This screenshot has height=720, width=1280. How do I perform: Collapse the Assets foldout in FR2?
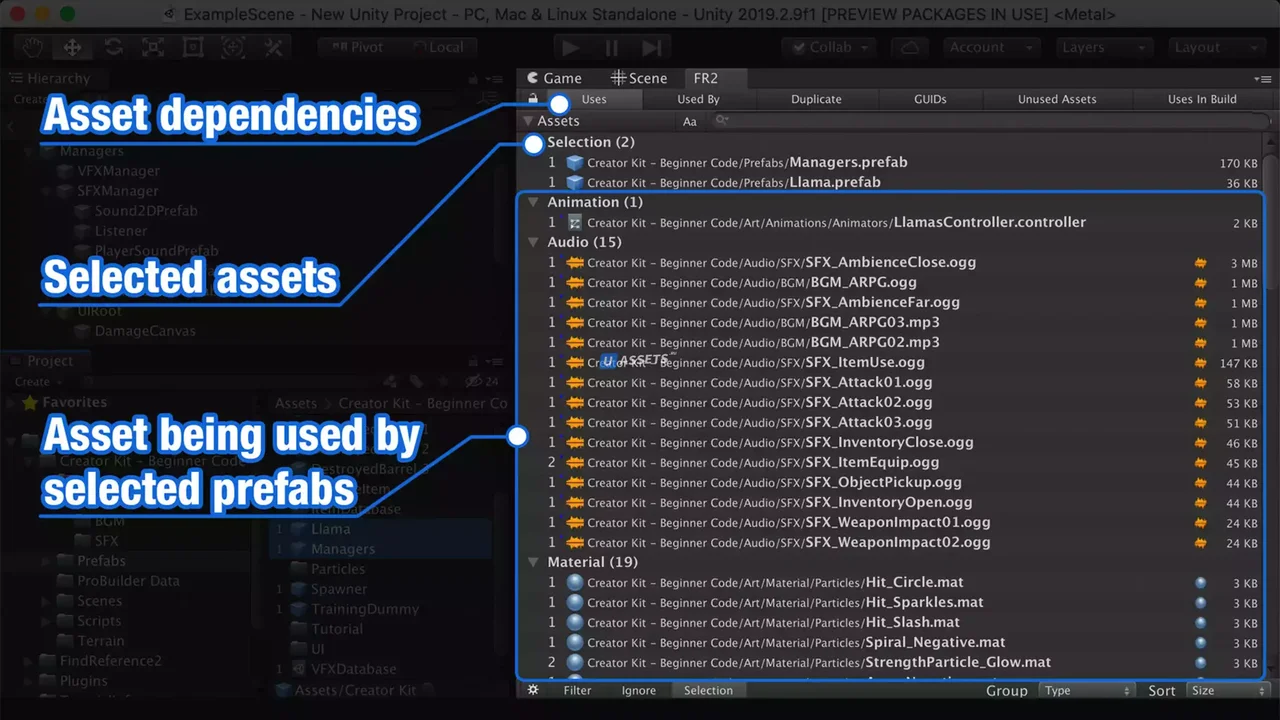[x=528, y=121]
